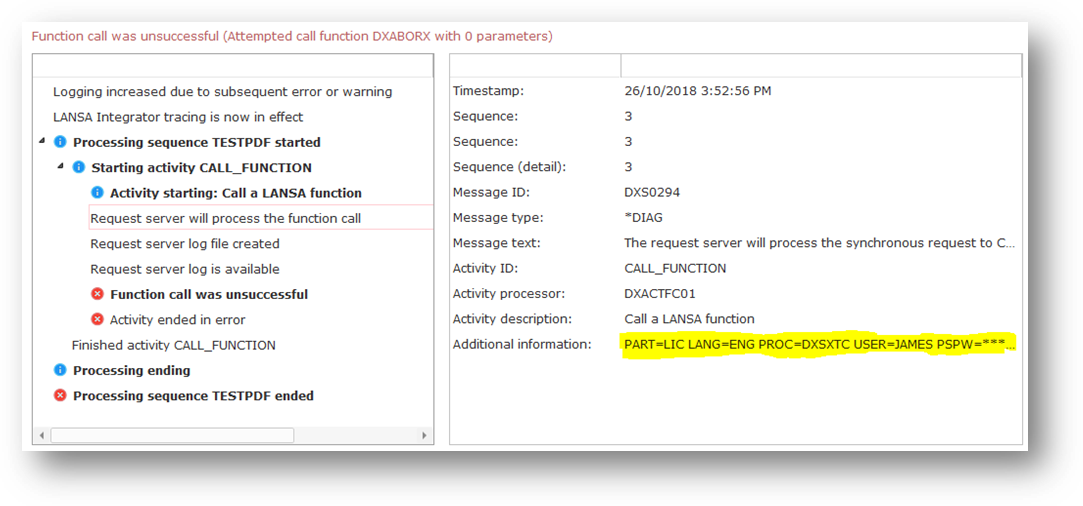Click error icon beside Processing sequence TESTPDF ended

(x=60, y=396)
